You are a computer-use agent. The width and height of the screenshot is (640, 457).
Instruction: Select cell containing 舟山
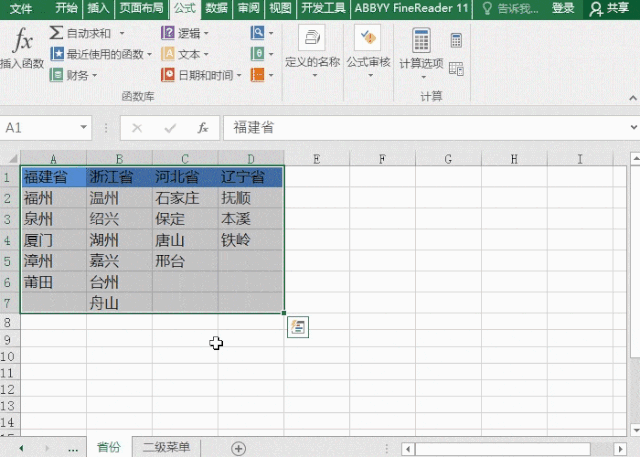(x=120, y=303)
